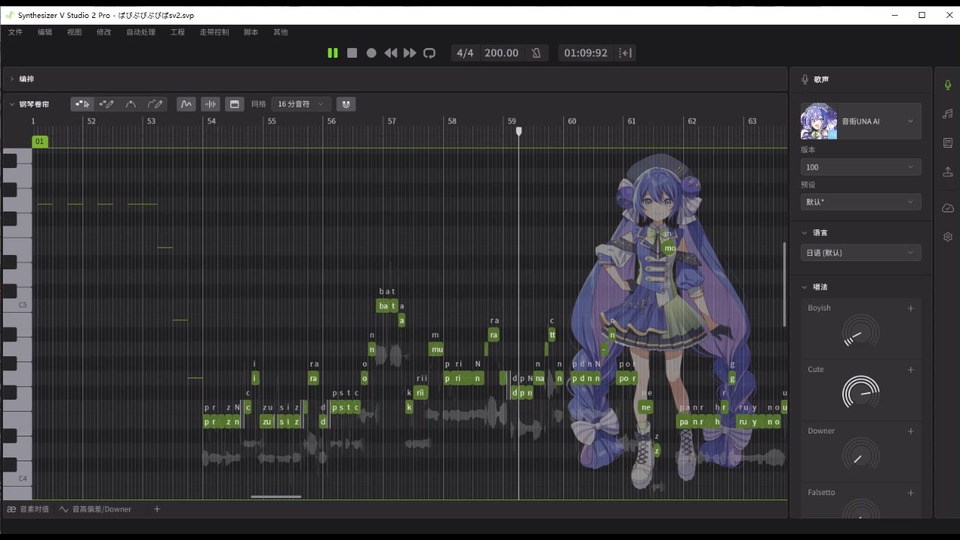Expand the 编排 arrangement panel

click(12, 79)
